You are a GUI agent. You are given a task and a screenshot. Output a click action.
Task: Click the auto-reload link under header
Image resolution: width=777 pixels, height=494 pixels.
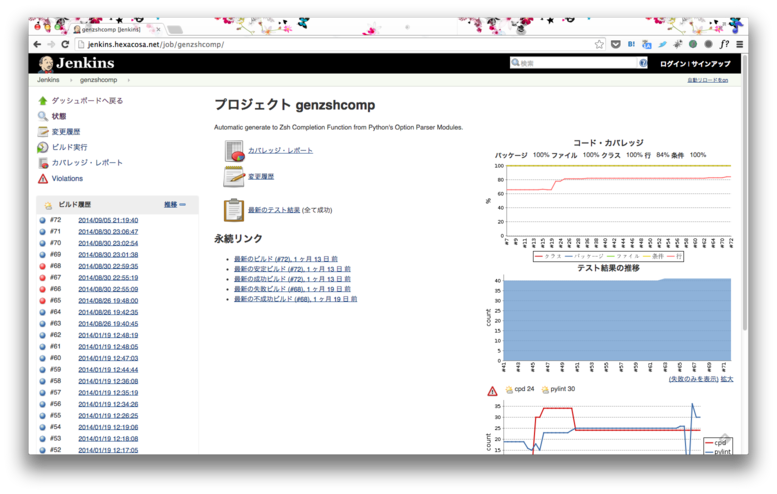(708, 80)
